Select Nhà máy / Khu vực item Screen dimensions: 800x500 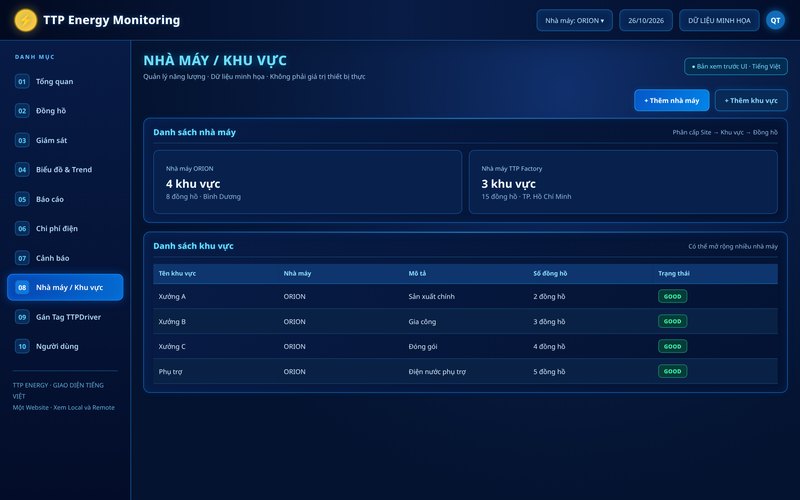click(65, 287)
